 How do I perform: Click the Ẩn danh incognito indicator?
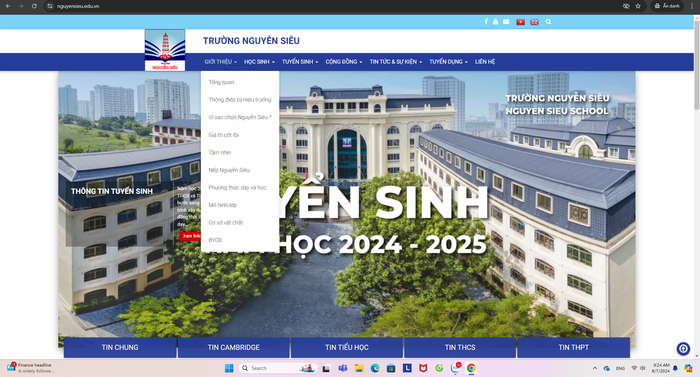click(x=667, y=6)
